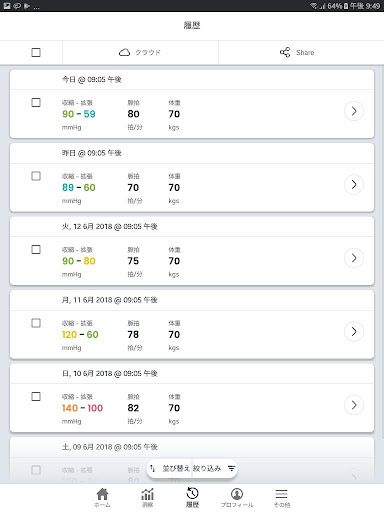Open details chevron for 89 - 60 reading
384x512 pixels.
tap(354, 184)
